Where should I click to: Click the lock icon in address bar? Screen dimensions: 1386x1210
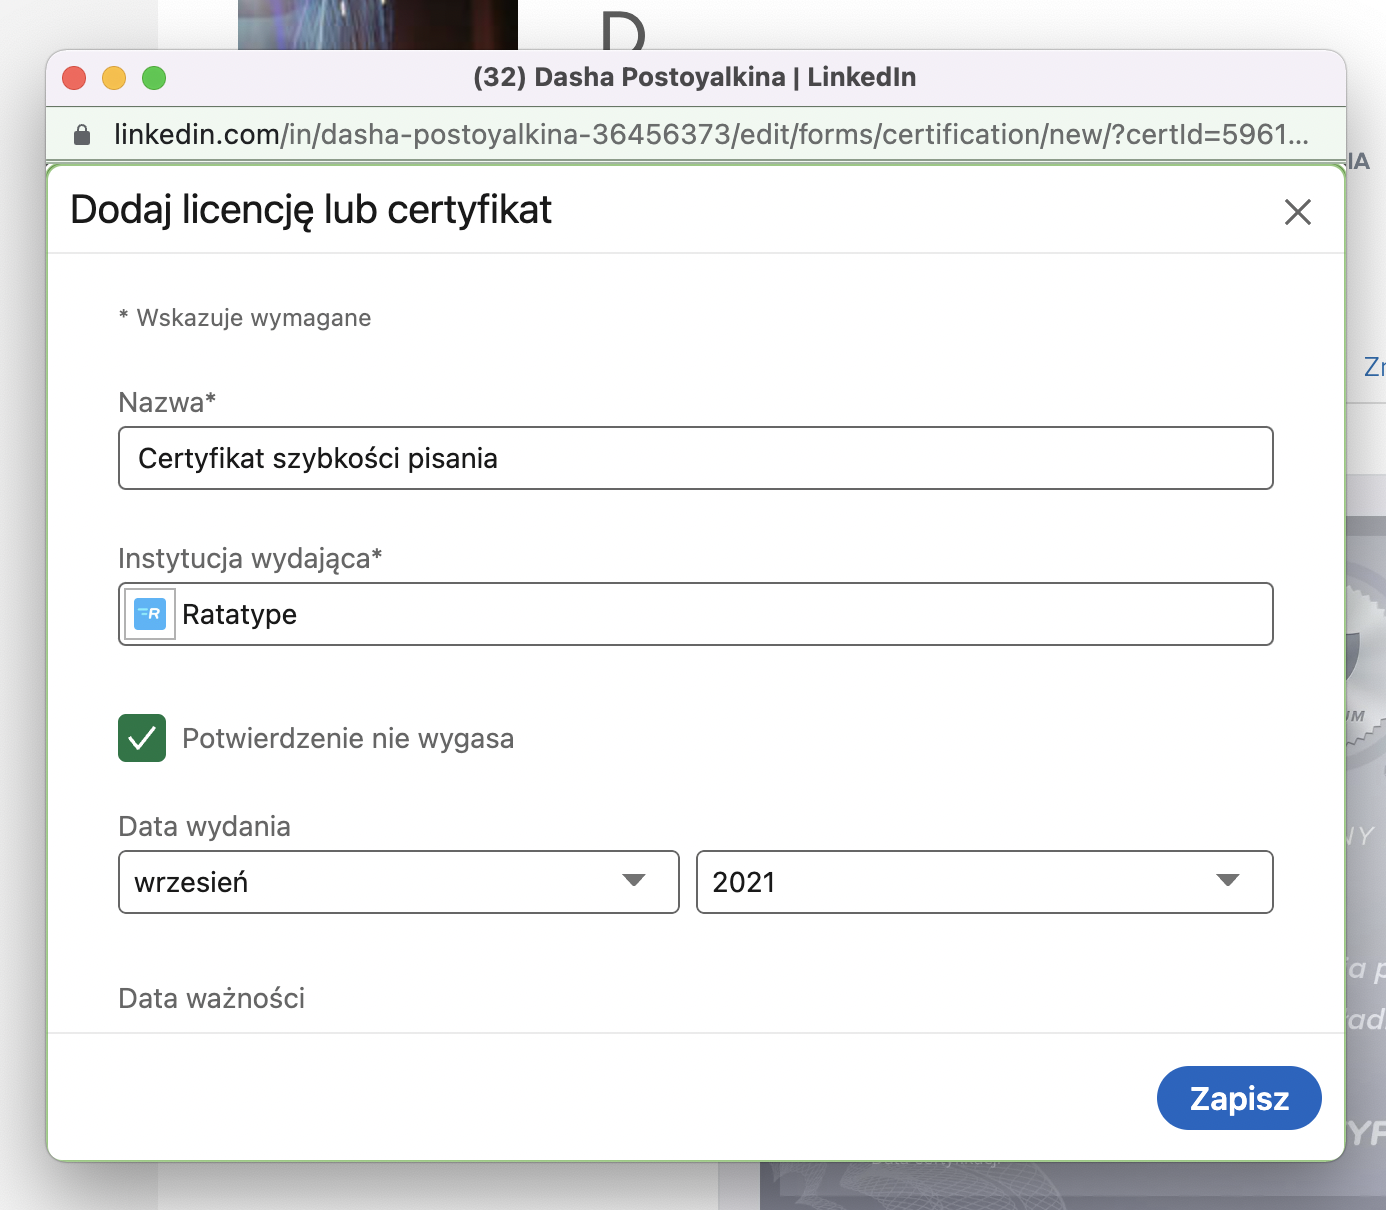[x=82, y=134]
